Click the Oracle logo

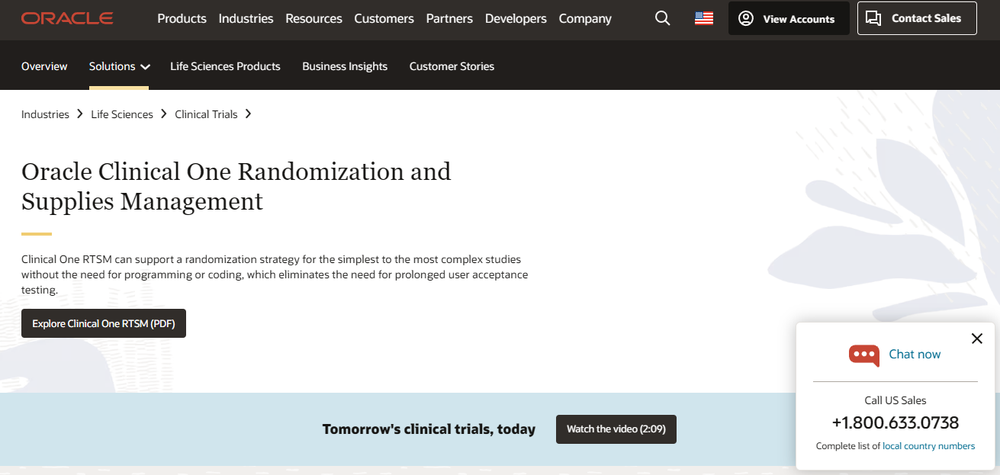(67, 18)
